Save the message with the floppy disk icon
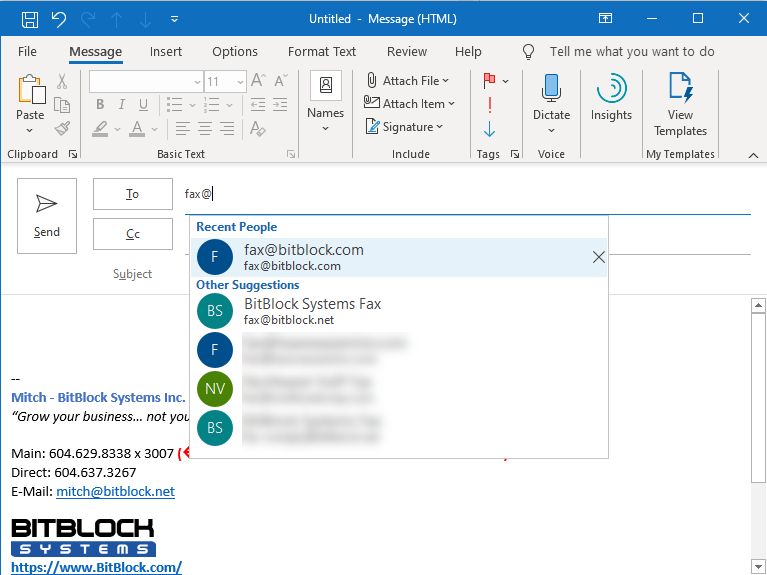The width and height of the screenshot is (767, 575). (30, 19)
